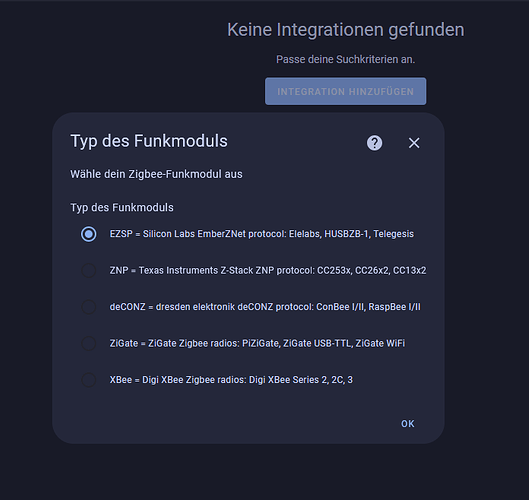Click the deCONZ ConBee I/II label text
Viewport: 529px width, 500px height.
tap(265, 307)
